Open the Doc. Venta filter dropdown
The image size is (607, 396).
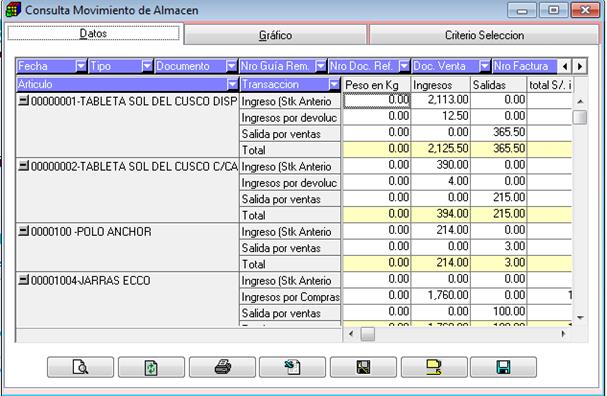coord(484,66)
